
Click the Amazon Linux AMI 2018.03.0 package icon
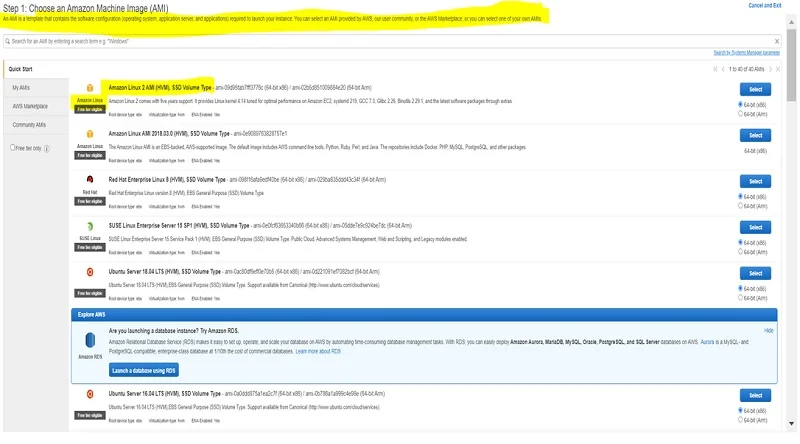[x=90, y=134]
